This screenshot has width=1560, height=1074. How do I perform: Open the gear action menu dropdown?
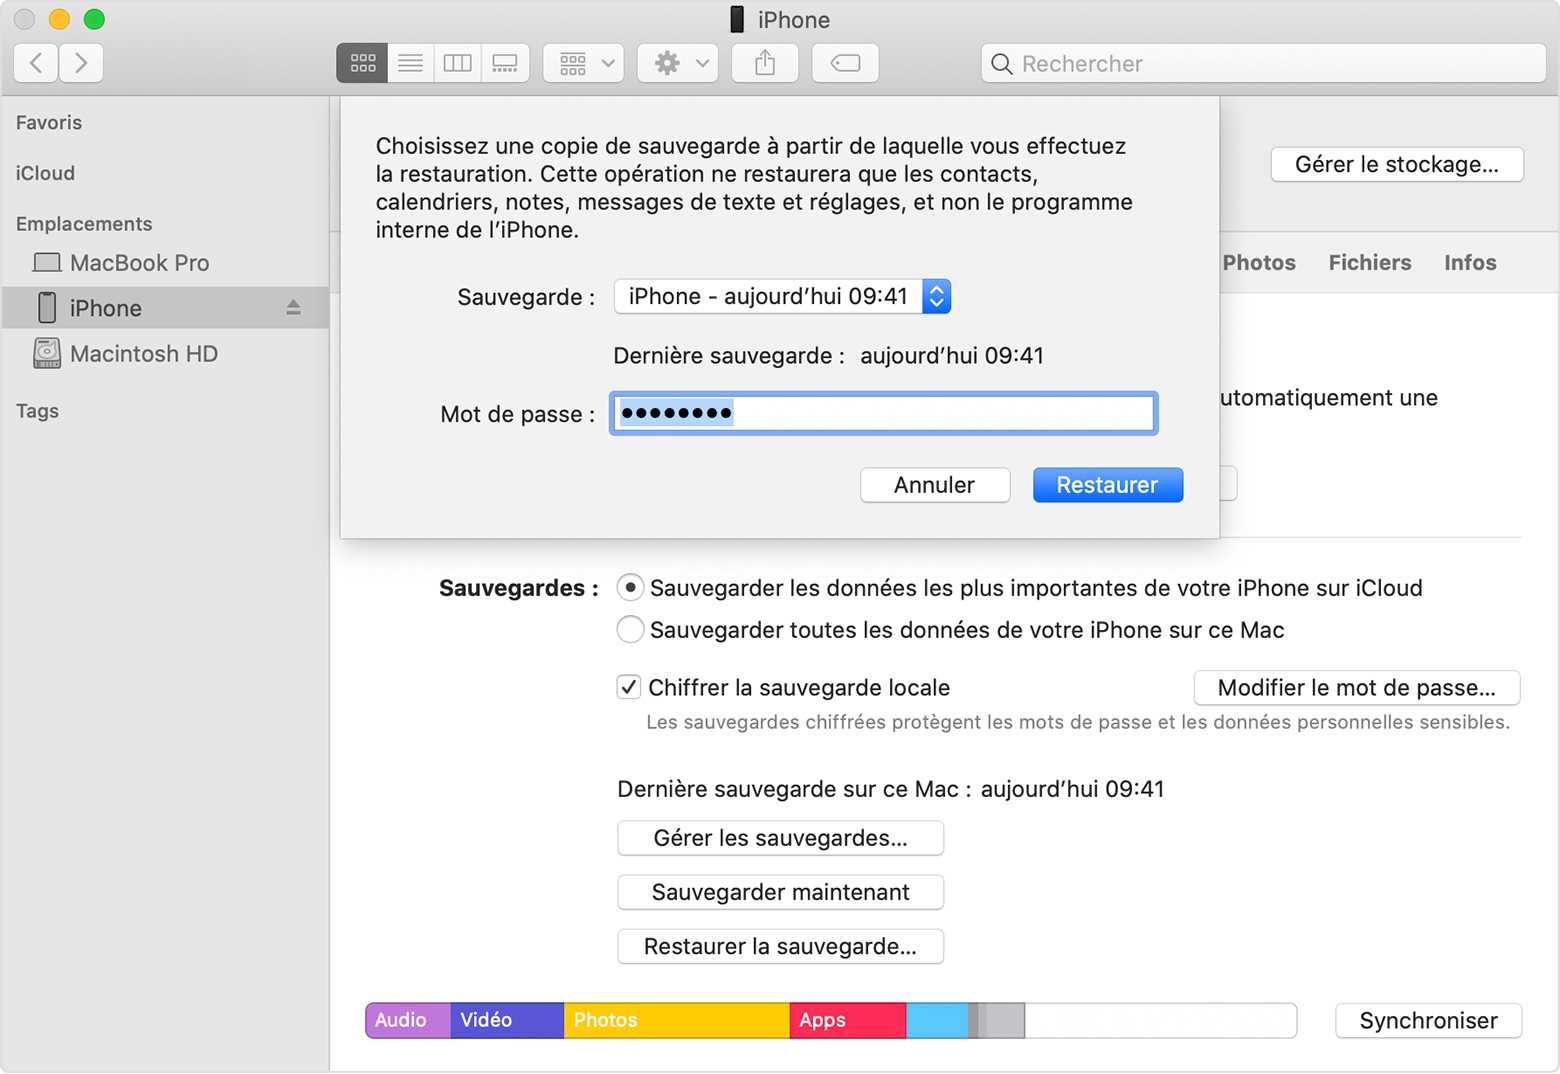click(x=678, y=63)
